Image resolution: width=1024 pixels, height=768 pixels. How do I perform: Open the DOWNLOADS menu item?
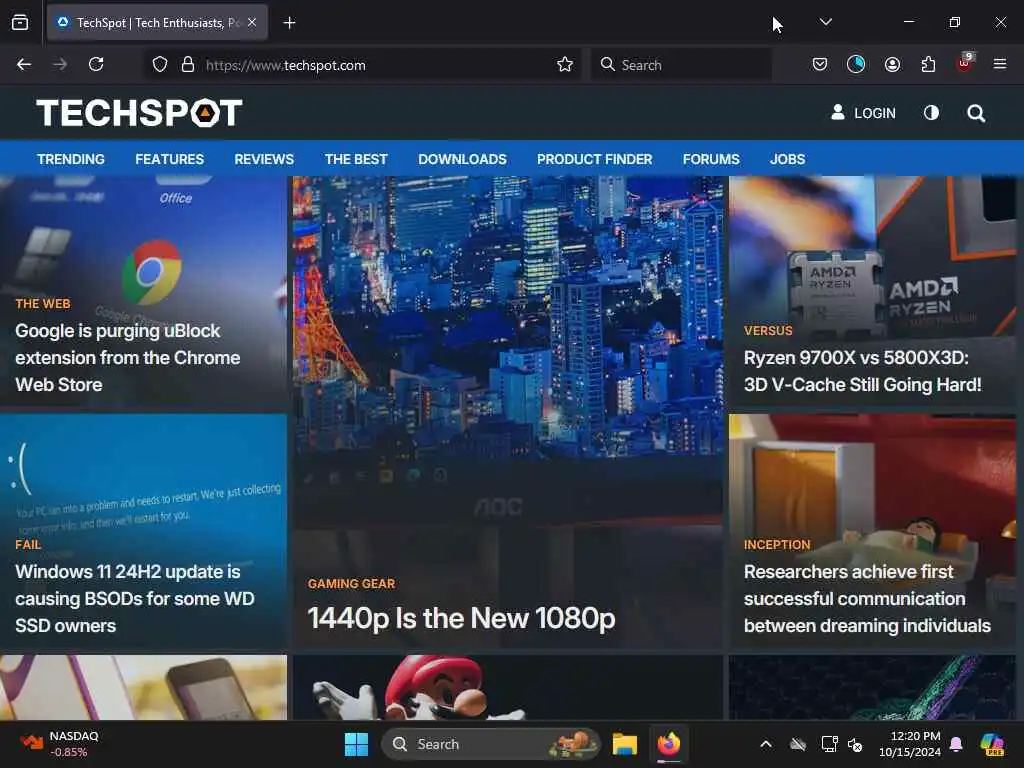click(462, 159)
